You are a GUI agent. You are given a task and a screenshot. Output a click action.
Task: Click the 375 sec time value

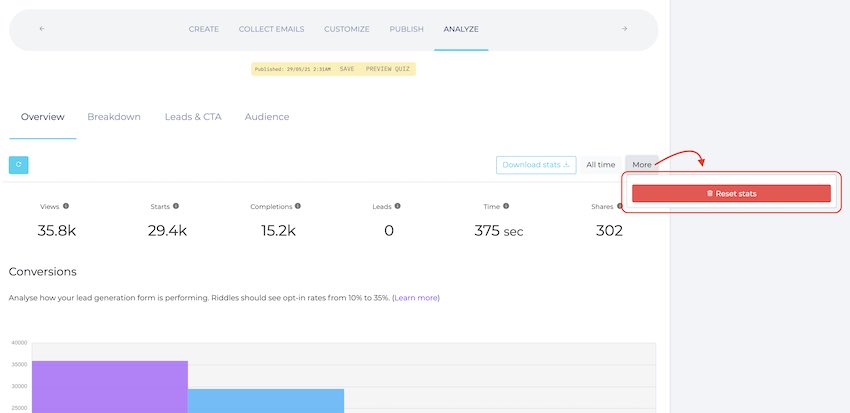[499, 231]
